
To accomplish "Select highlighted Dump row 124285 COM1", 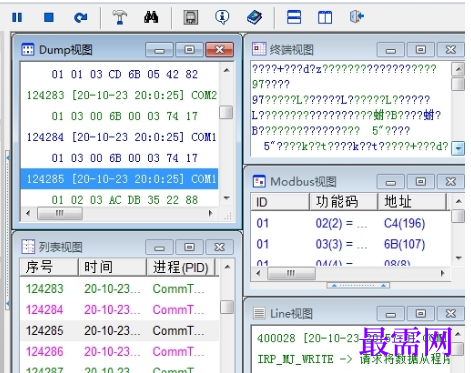I will click(119, 179).
